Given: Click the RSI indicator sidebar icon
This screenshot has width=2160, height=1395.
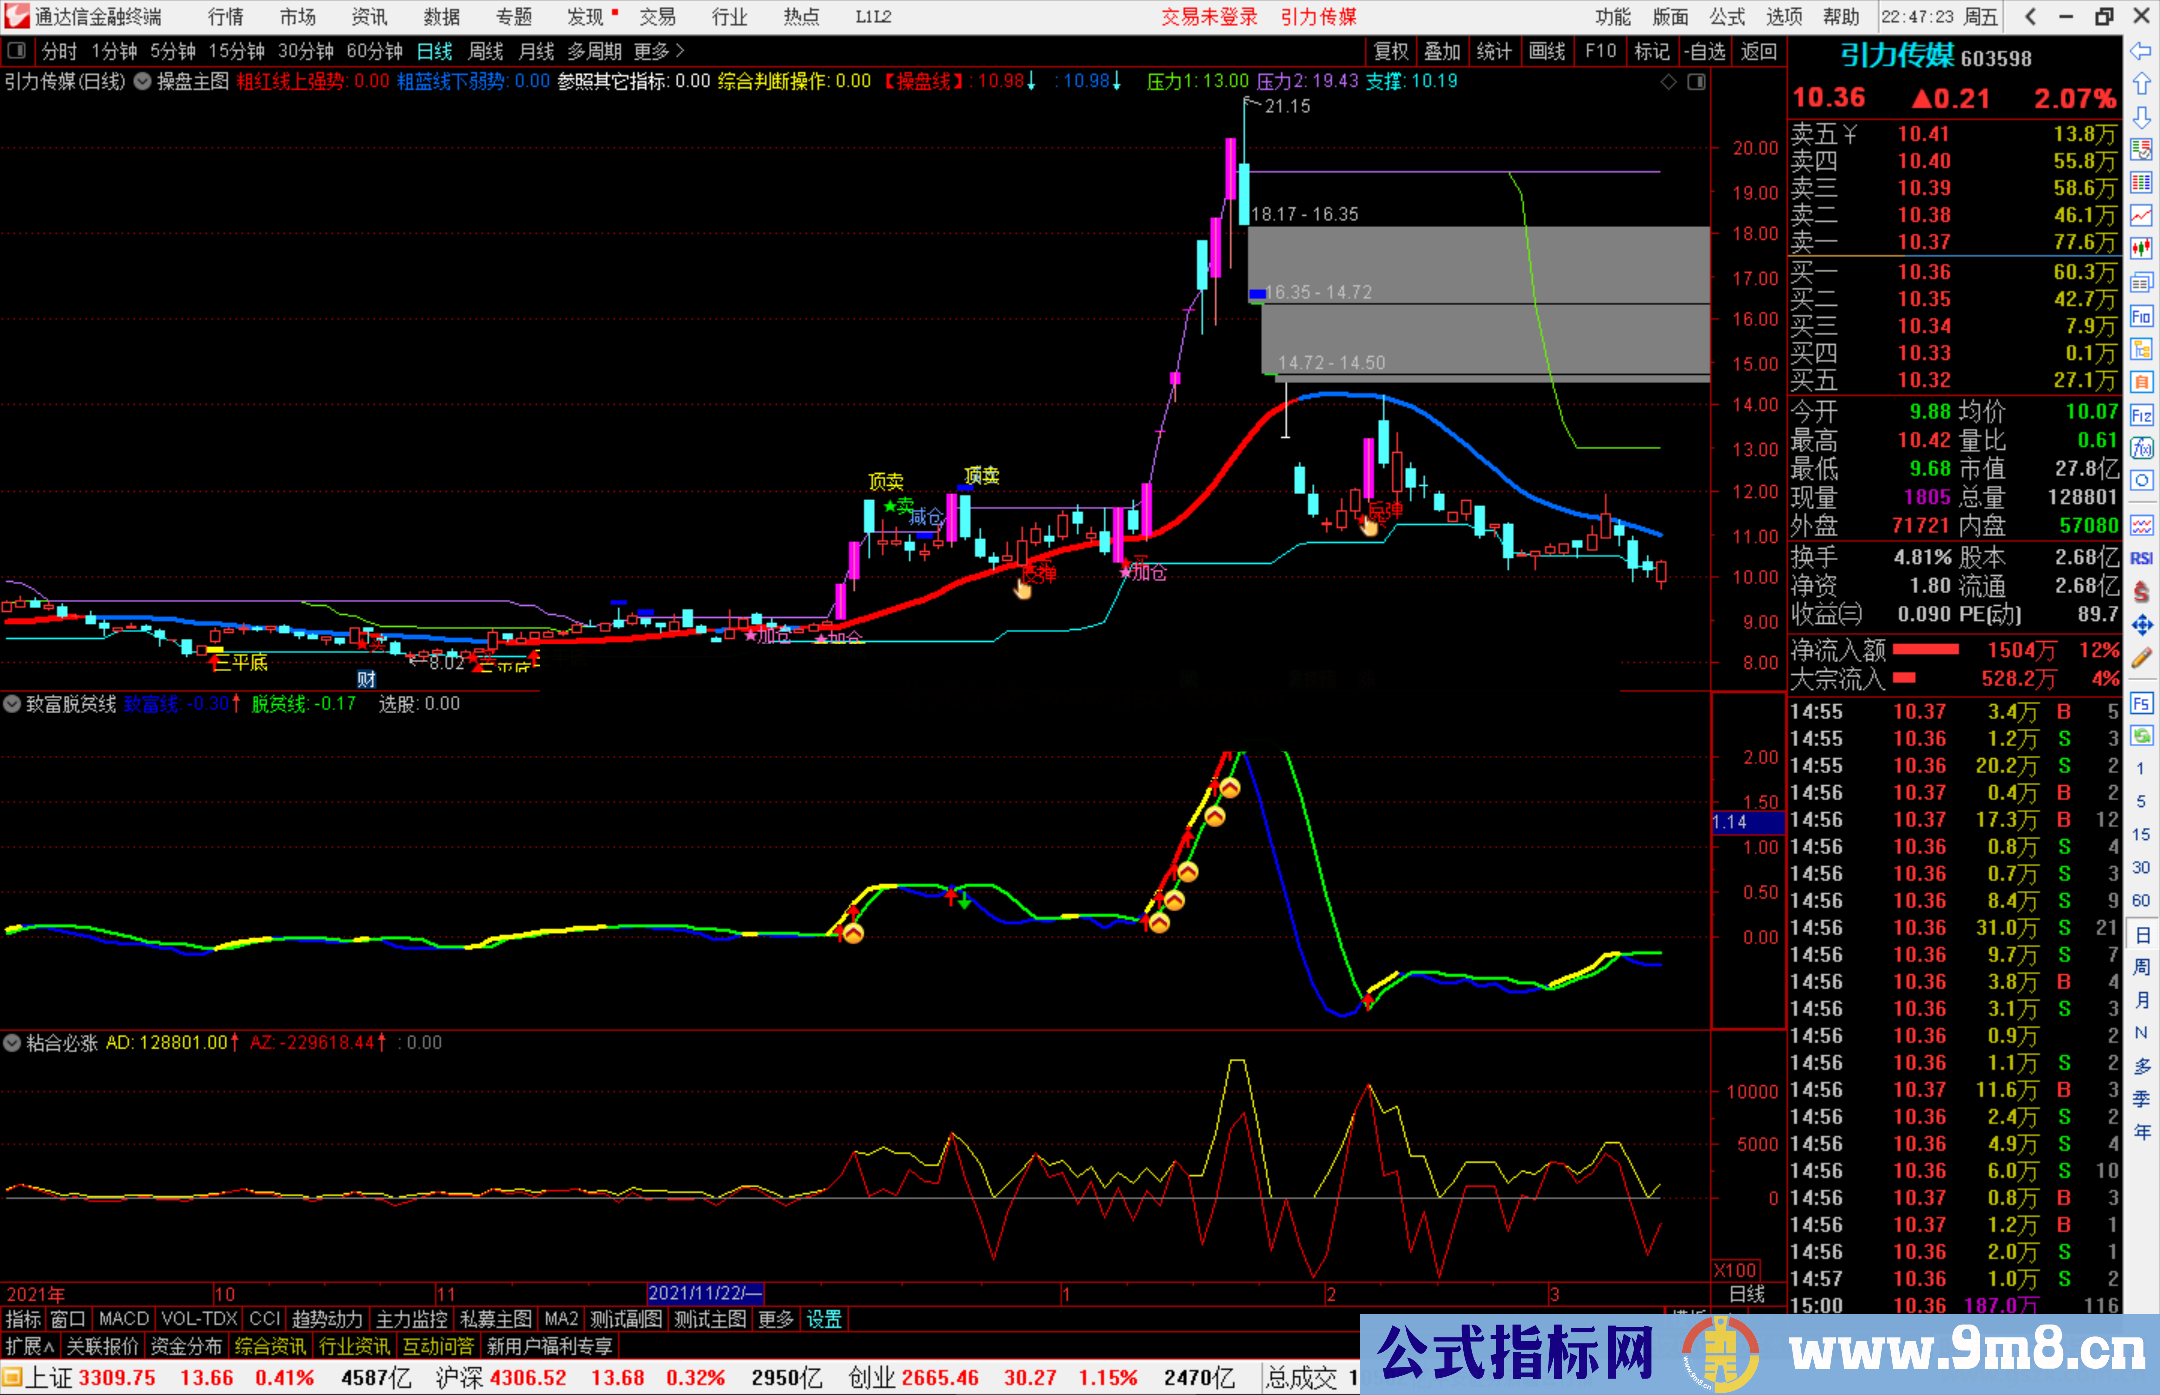Looking at the screenshot, I should [2141, 558].
